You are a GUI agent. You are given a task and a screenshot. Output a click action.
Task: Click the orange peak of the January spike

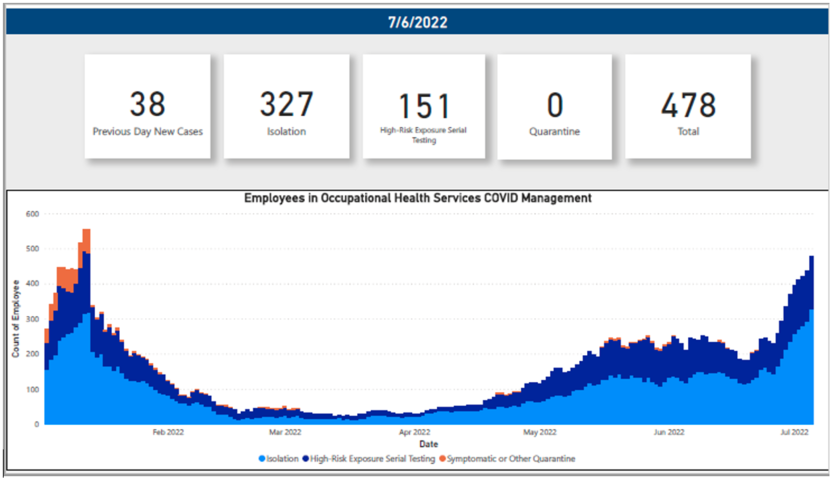click(x=86, y=235)
